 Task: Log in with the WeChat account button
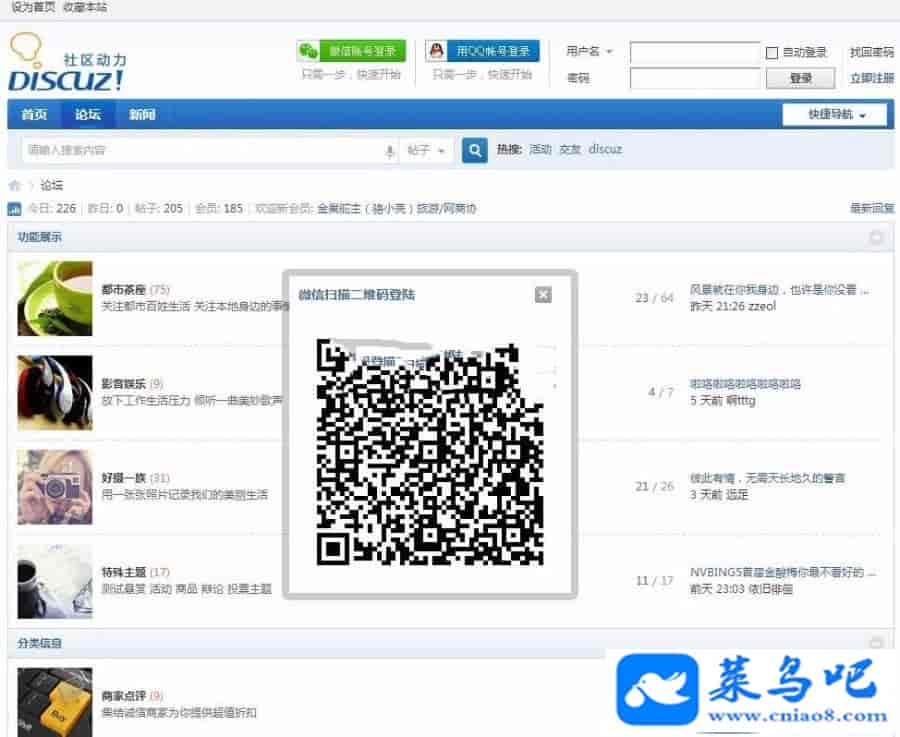pyautogui.click(x=351, y=51)
